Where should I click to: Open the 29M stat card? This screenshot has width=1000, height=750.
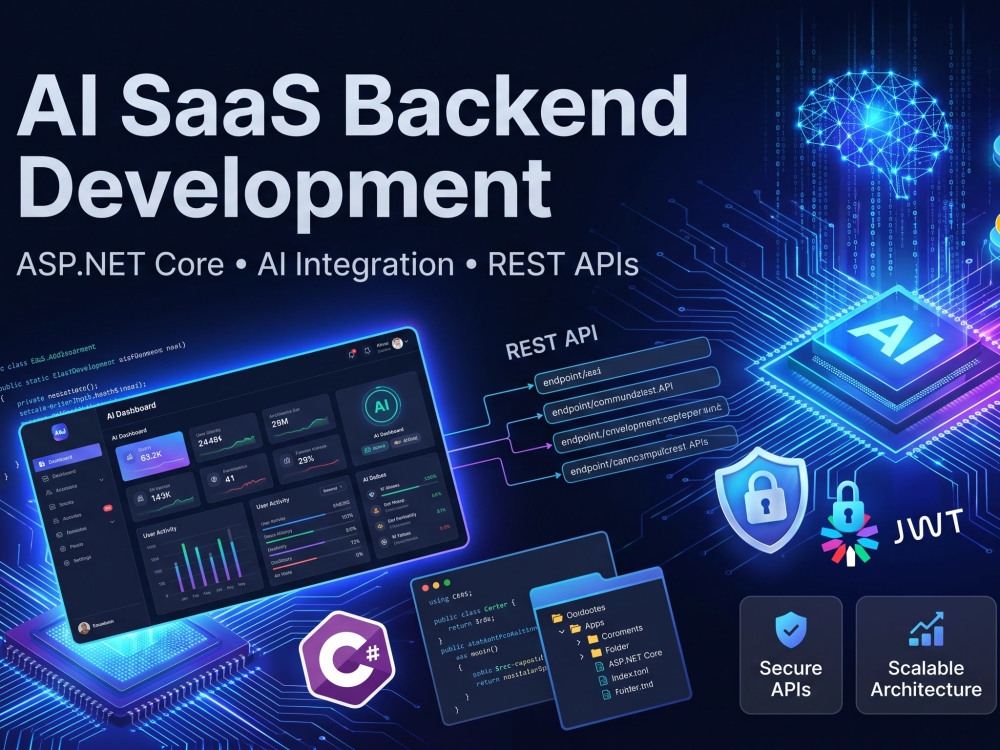[300, 418]
